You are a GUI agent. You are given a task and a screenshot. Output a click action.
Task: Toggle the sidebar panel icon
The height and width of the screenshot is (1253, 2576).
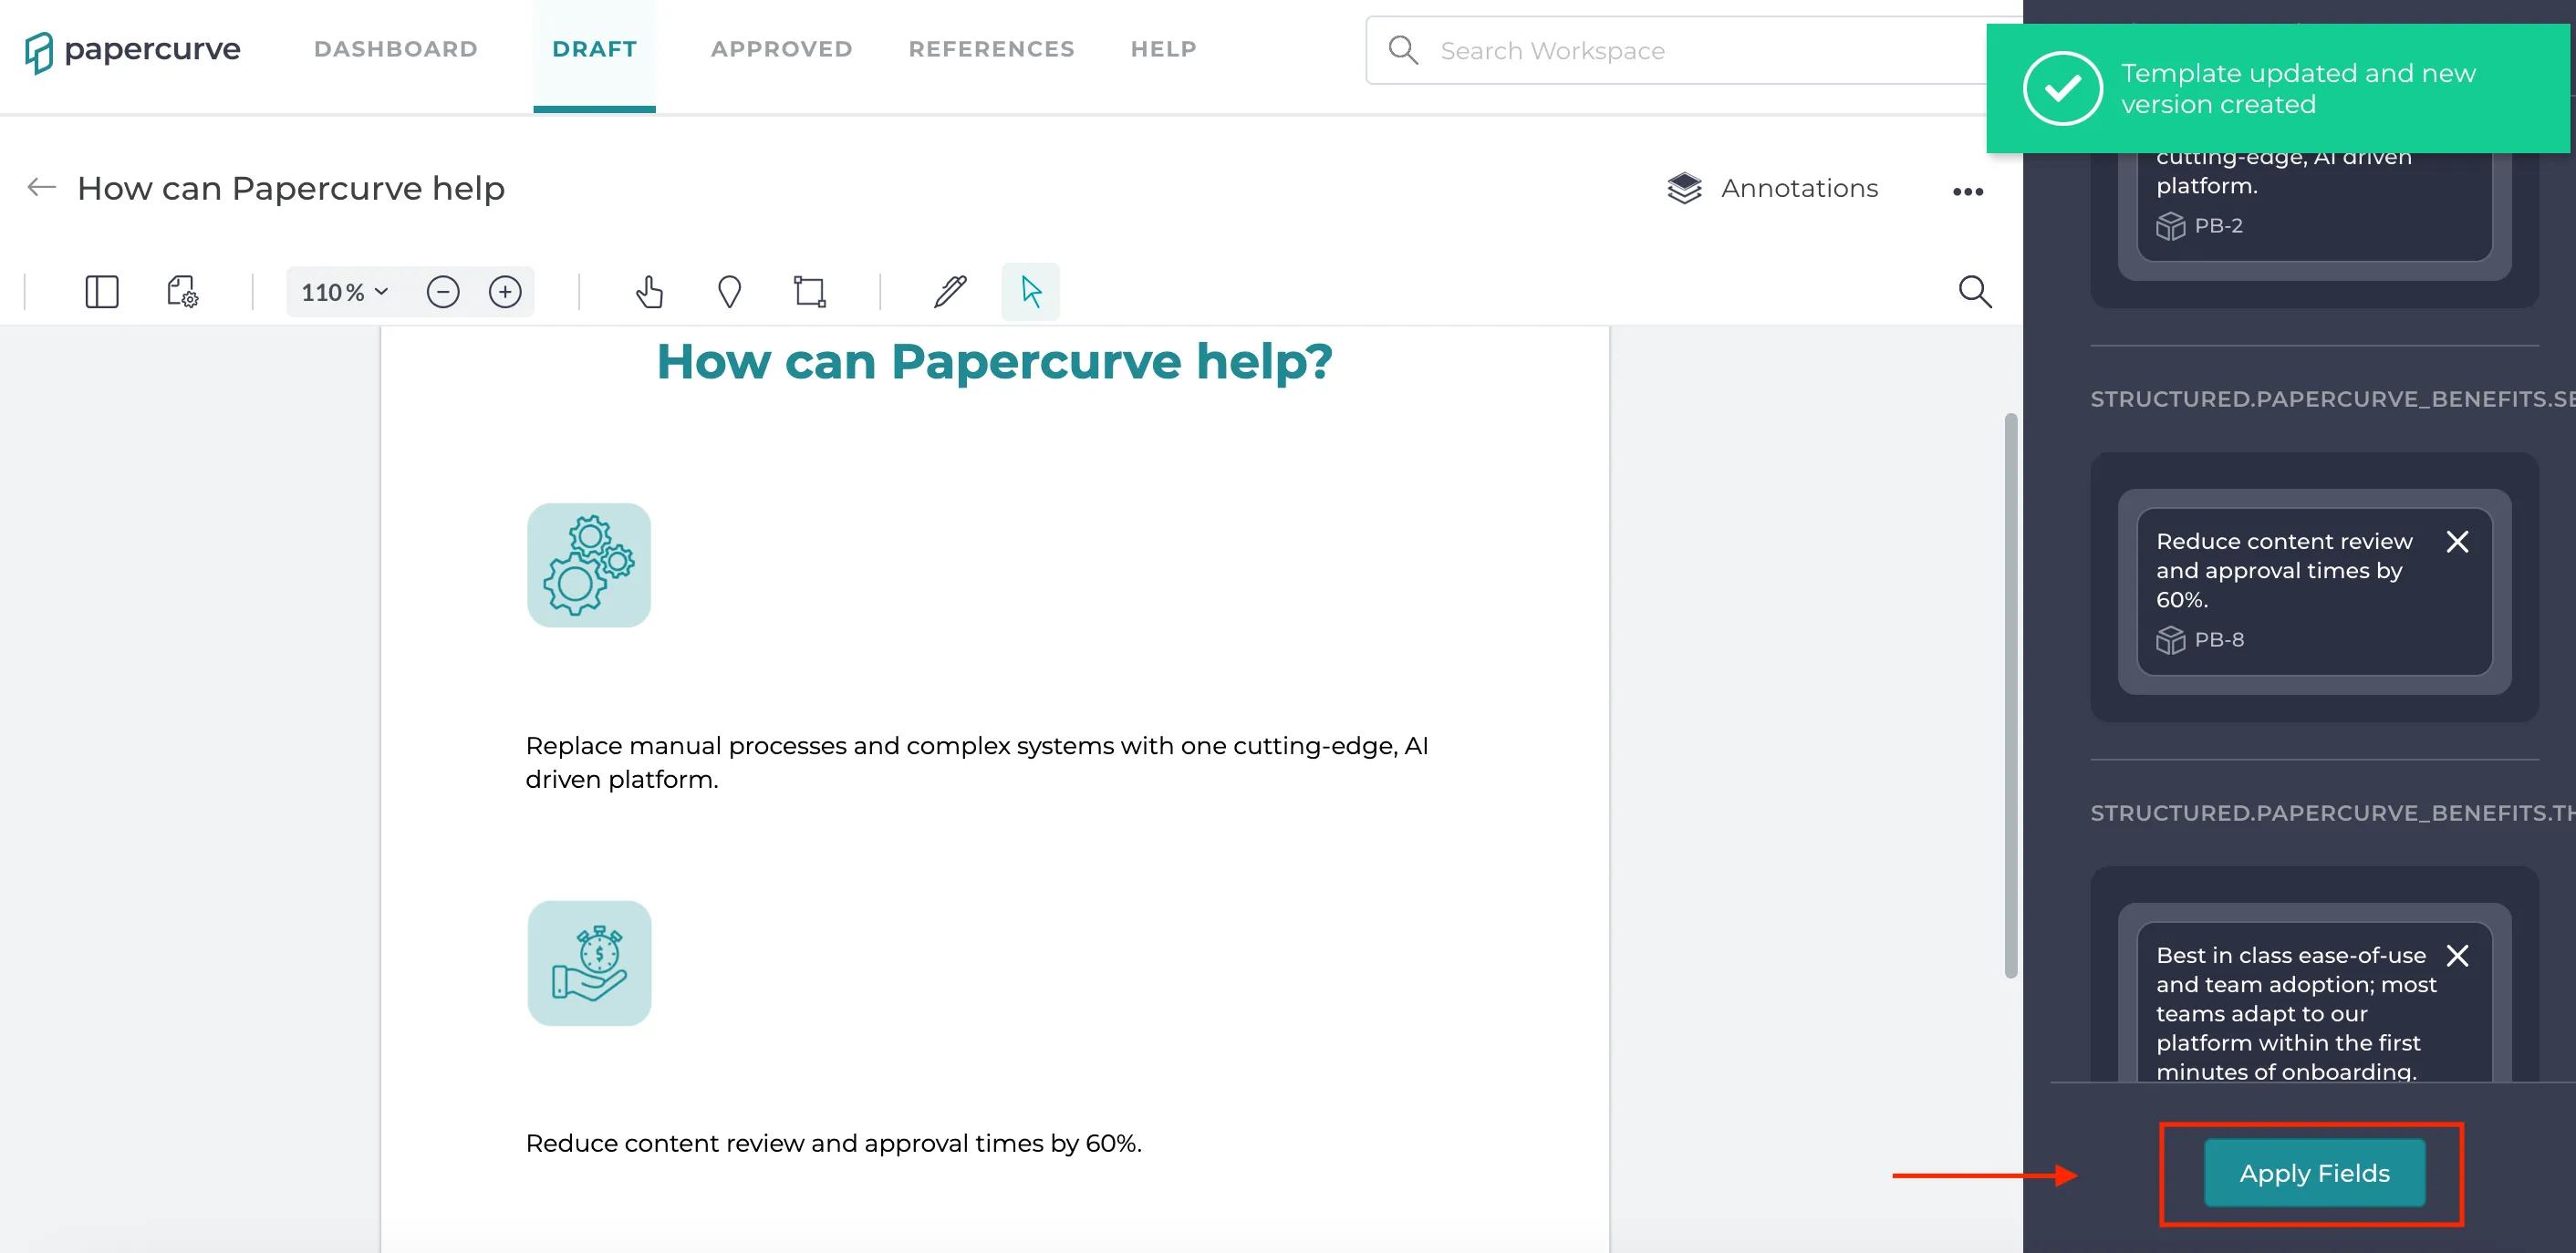[x=102, y=292]
